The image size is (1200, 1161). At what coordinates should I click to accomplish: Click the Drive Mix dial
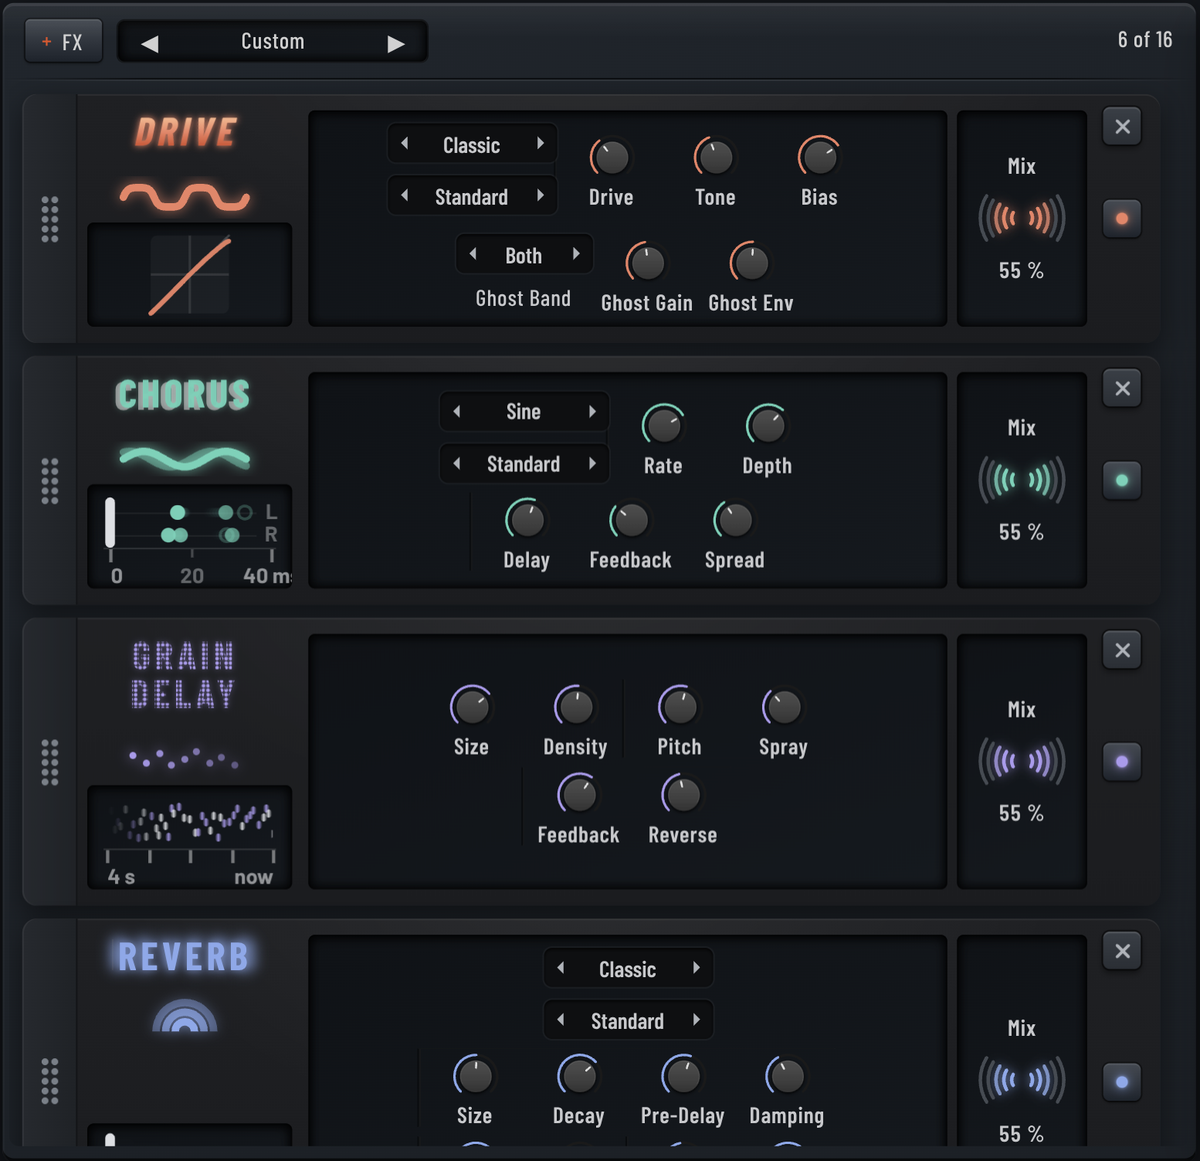pos(1021,218)
